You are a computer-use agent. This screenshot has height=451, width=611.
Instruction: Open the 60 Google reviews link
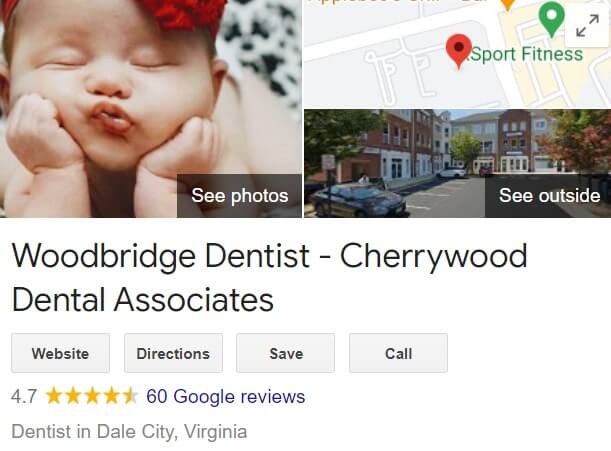click(226, 396)
